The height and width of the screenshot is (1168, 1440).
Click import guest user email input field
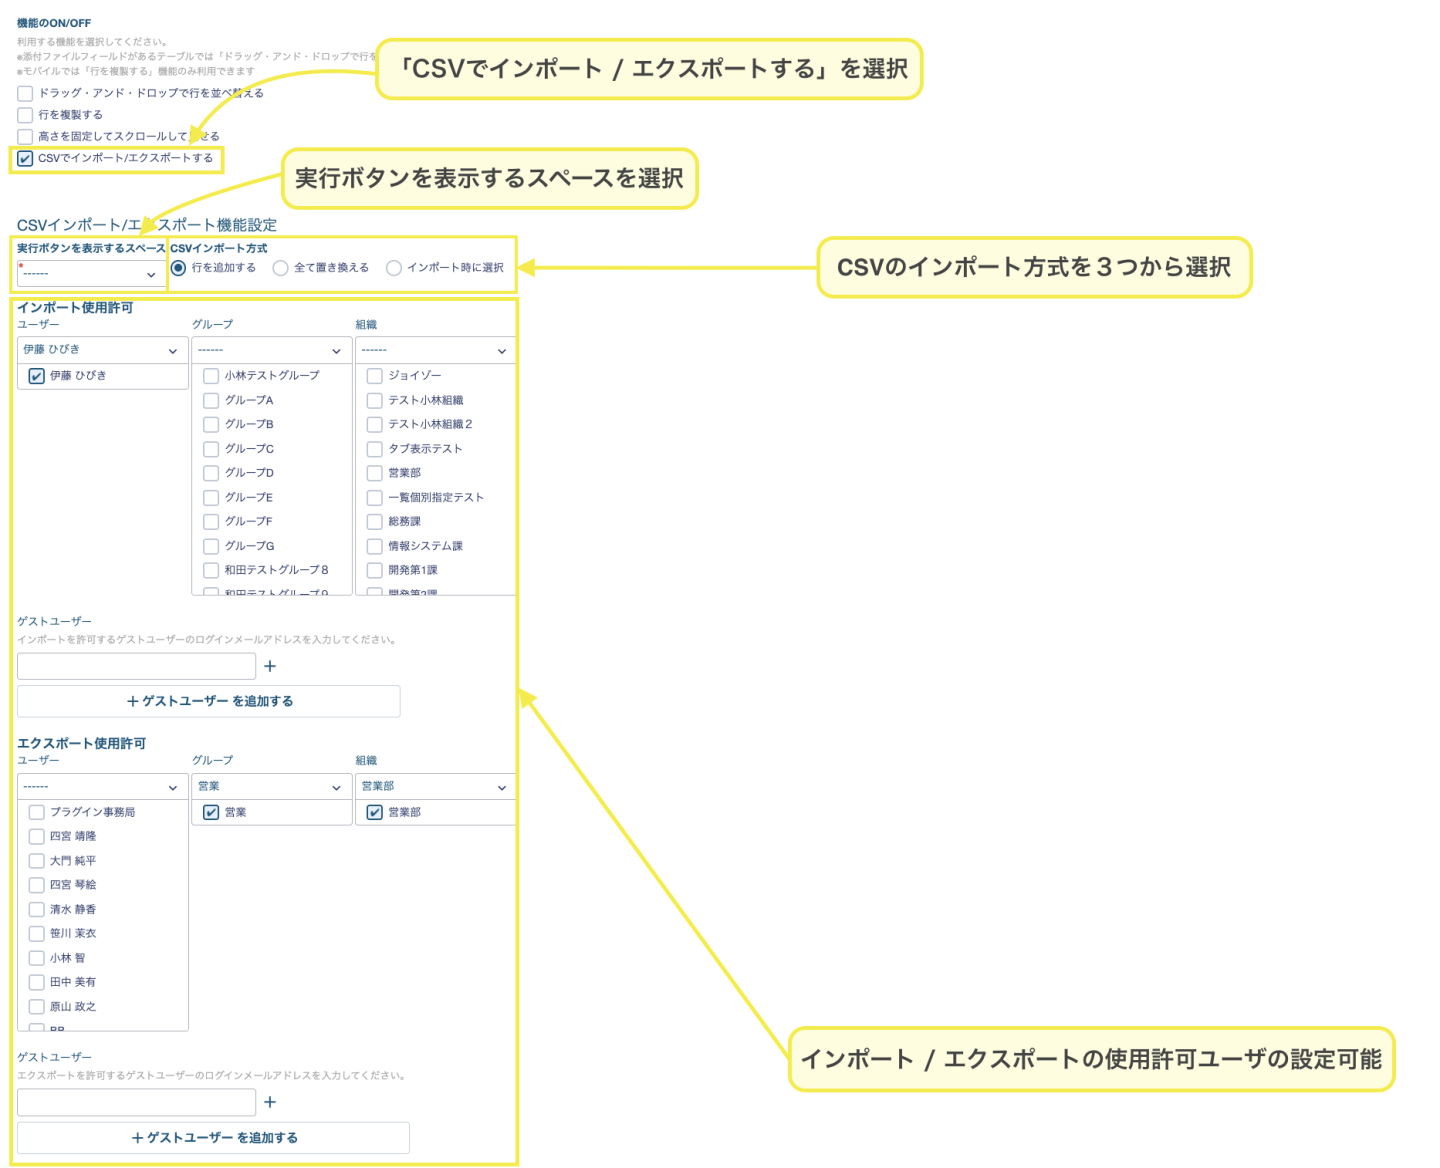point(136,666)
